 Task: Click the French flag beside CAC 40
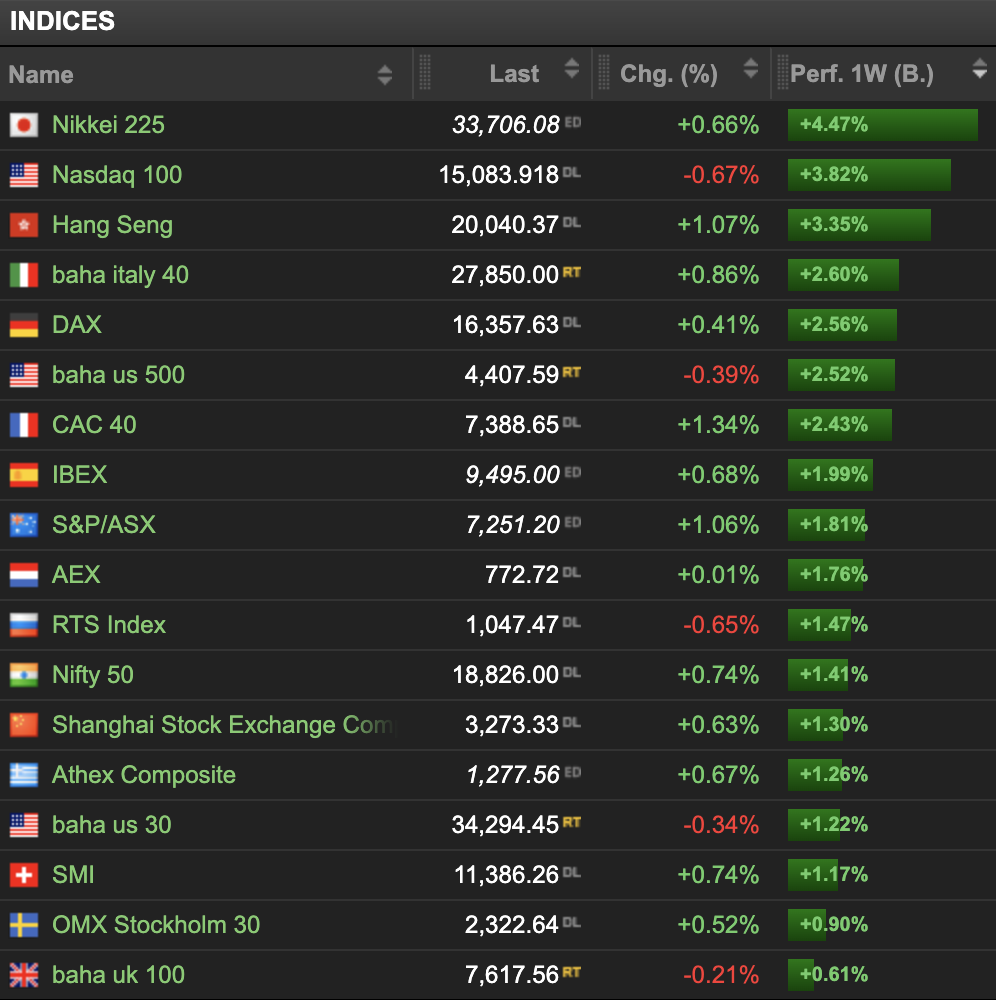coord(24,425)
